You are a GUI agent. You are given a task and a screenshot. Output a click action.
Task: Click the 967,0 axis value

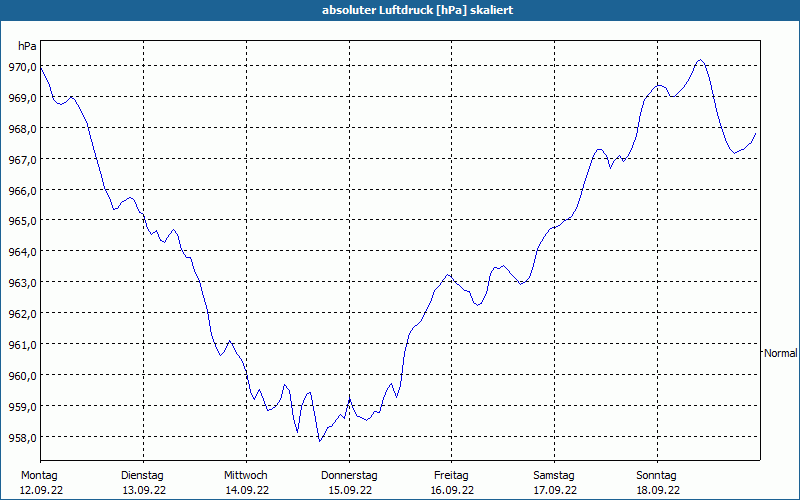22,160
